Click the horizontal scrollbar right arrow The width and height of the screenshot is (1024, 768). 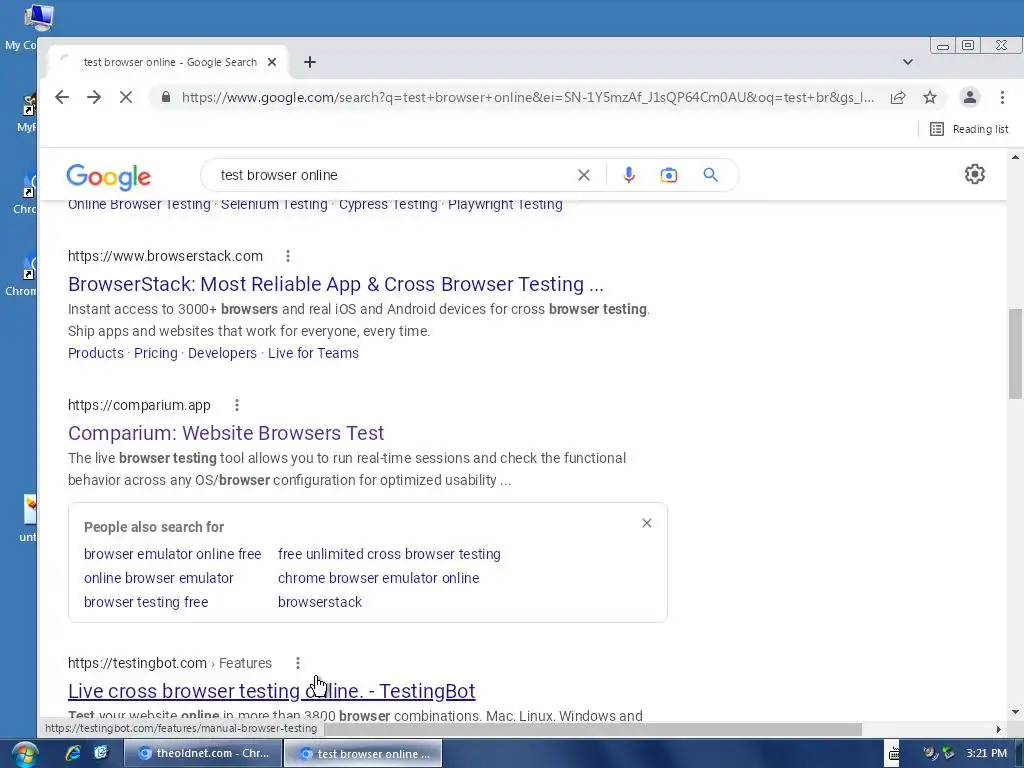(x=999, y=729)
